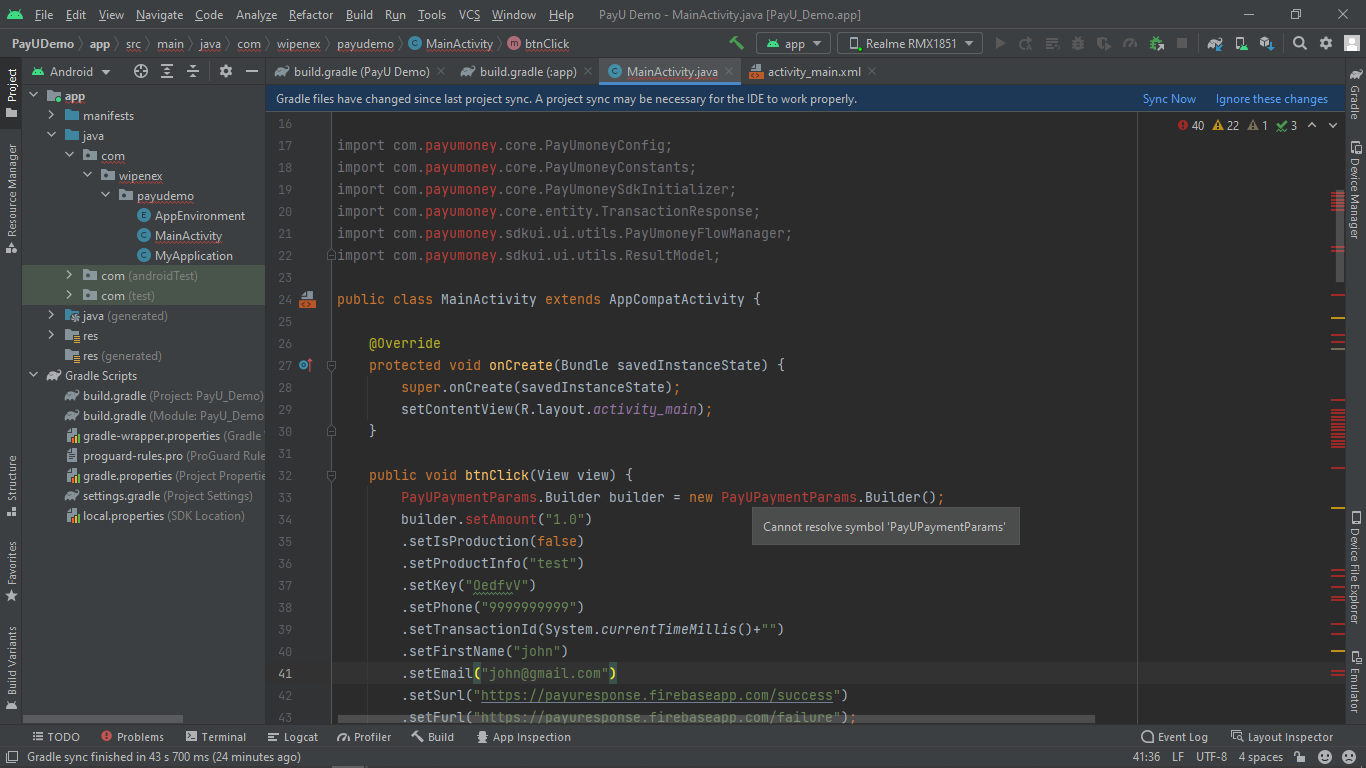Click Ignore these changes link
The width and height of the screenshot is (1366, 768).
pyautogui.click(x=1272, y=99)
